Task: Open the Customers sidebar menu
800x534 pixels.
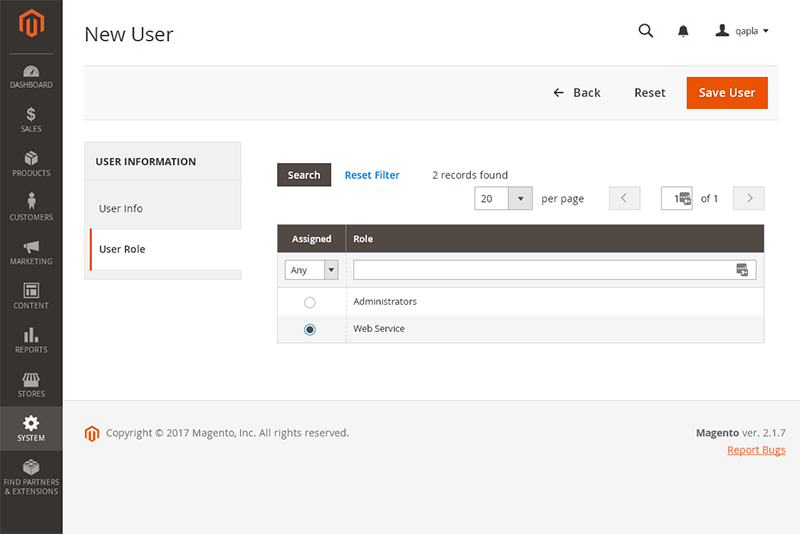Action: click(x=31, y=208)
